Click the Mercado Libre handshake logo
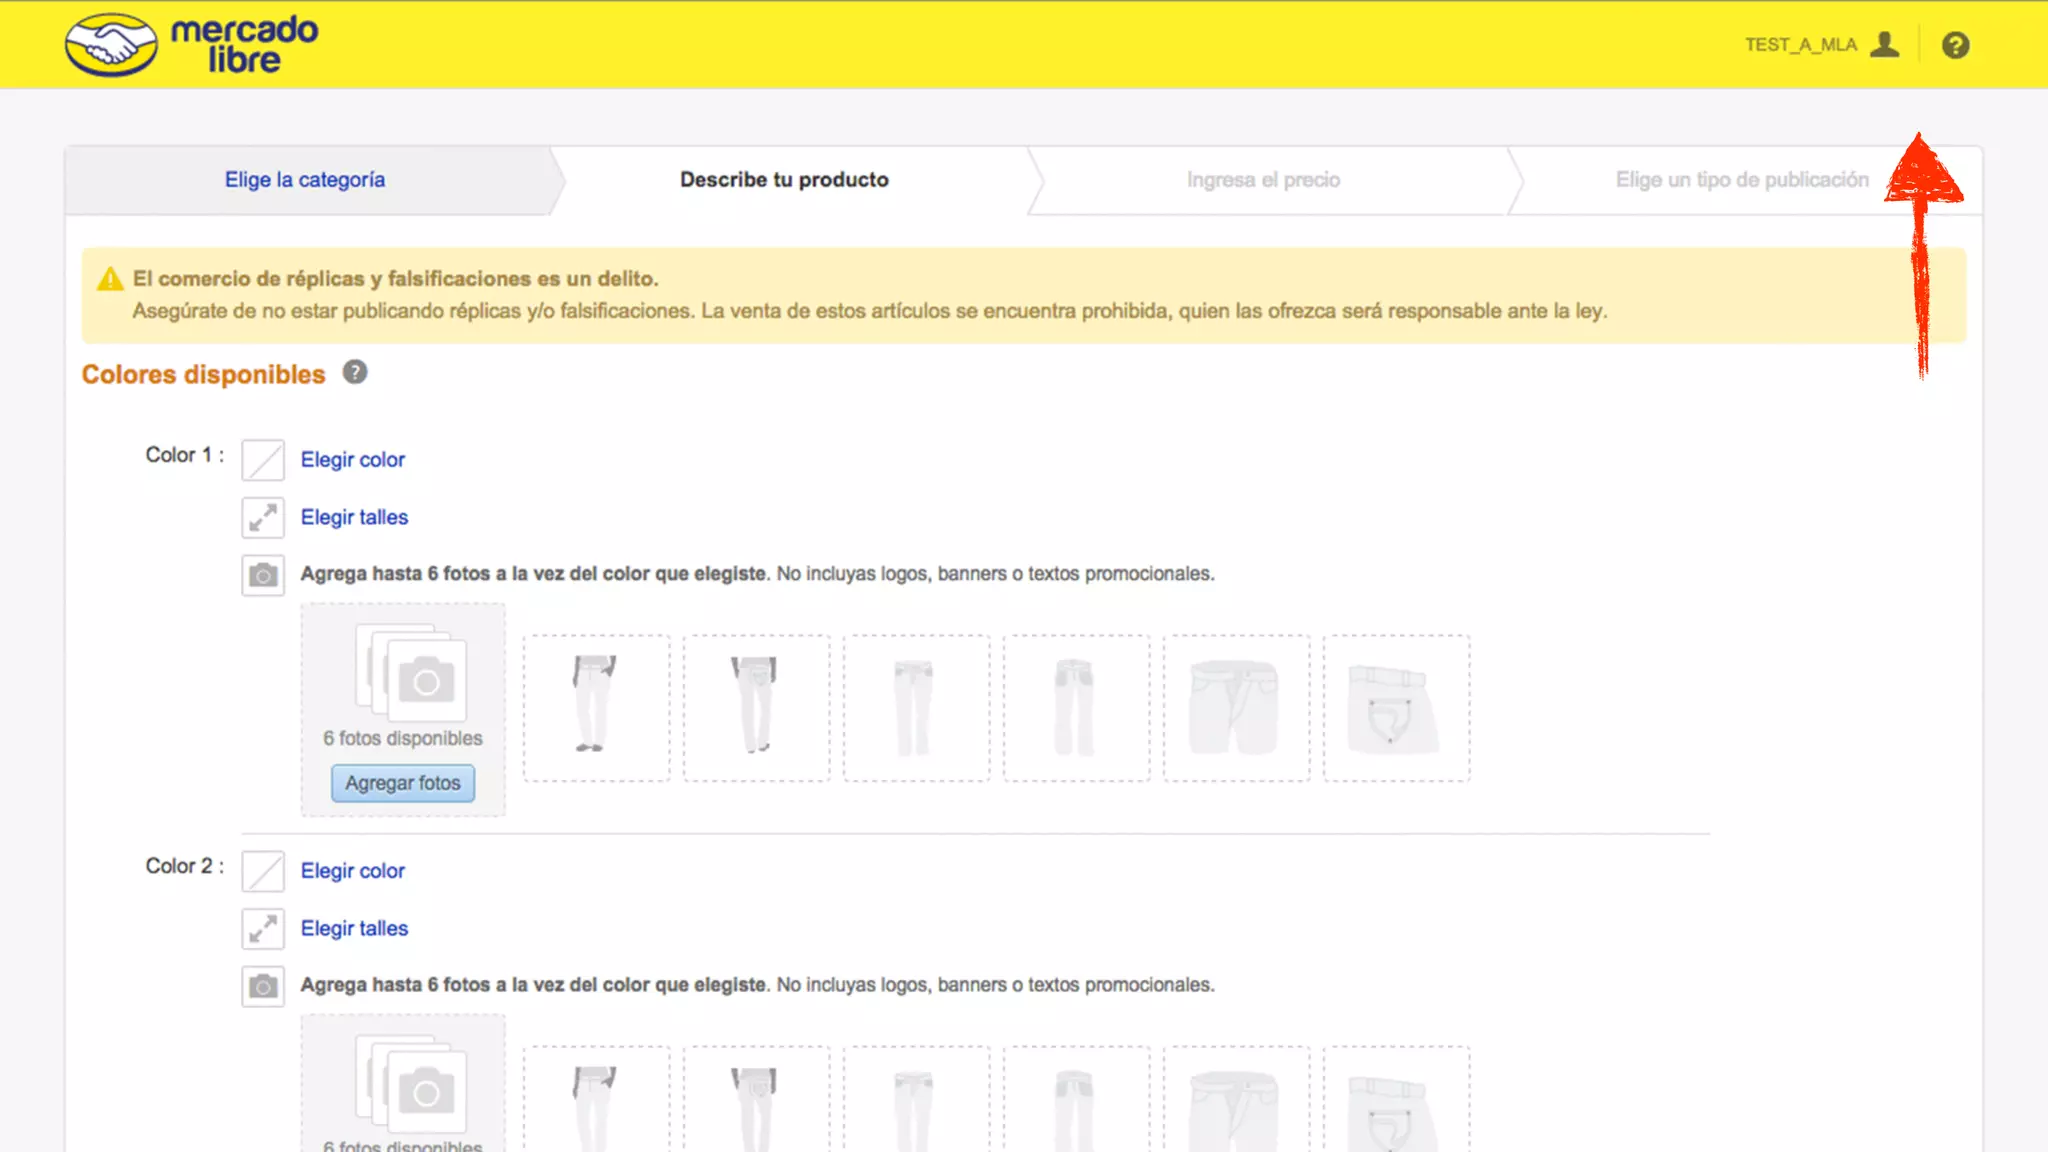 111,45
